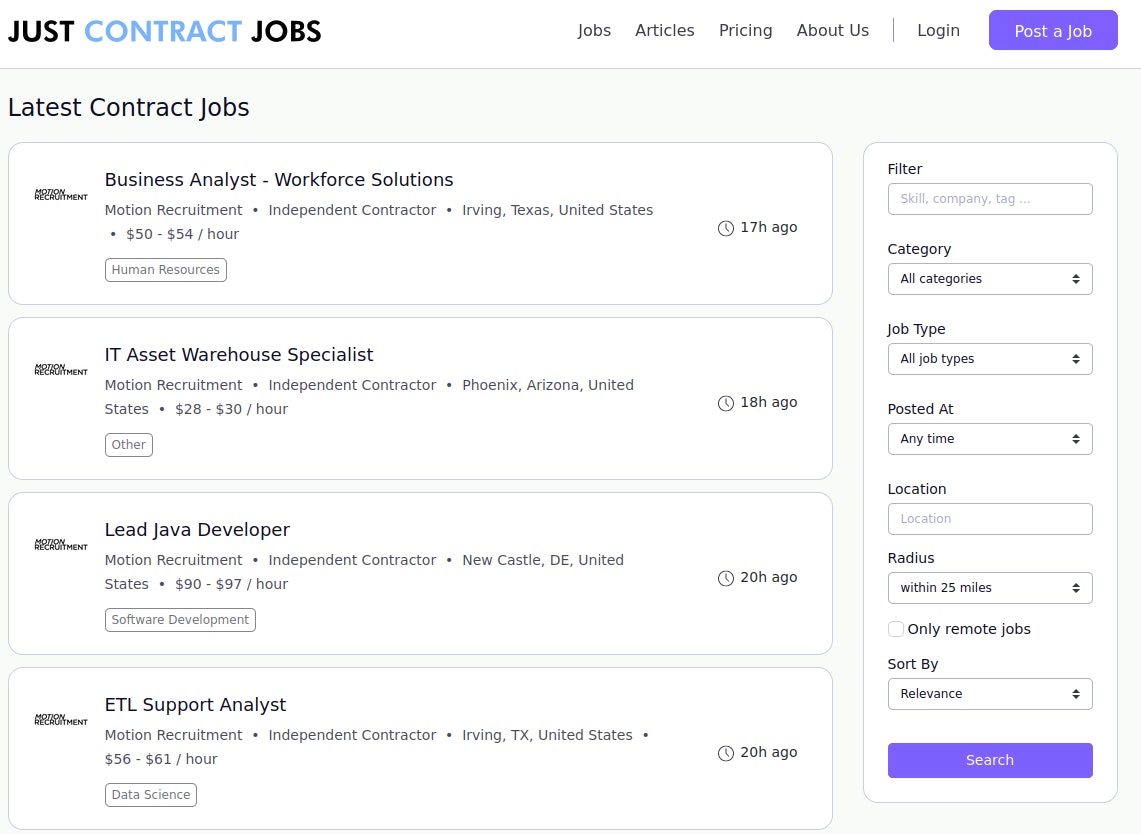
Task: Click the Just Contract Jobs site logo
Action: coord(164,31)
